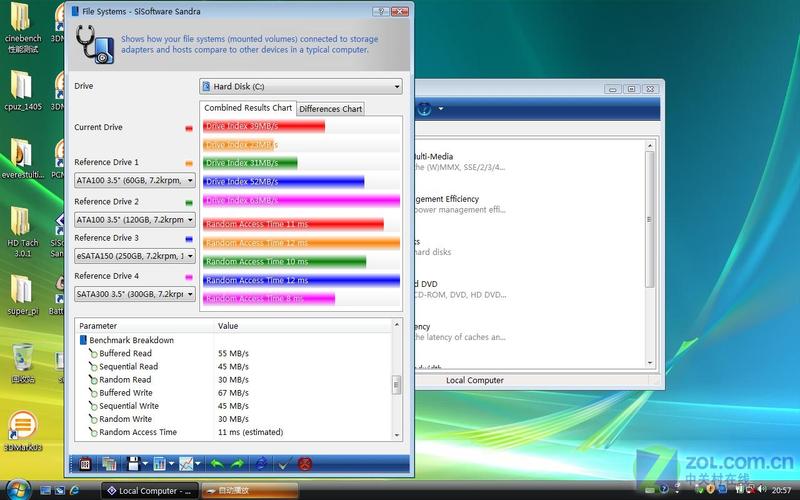Select the Buffered Write row
Viewport: 800px width, 500px height.
coord(234,393)
